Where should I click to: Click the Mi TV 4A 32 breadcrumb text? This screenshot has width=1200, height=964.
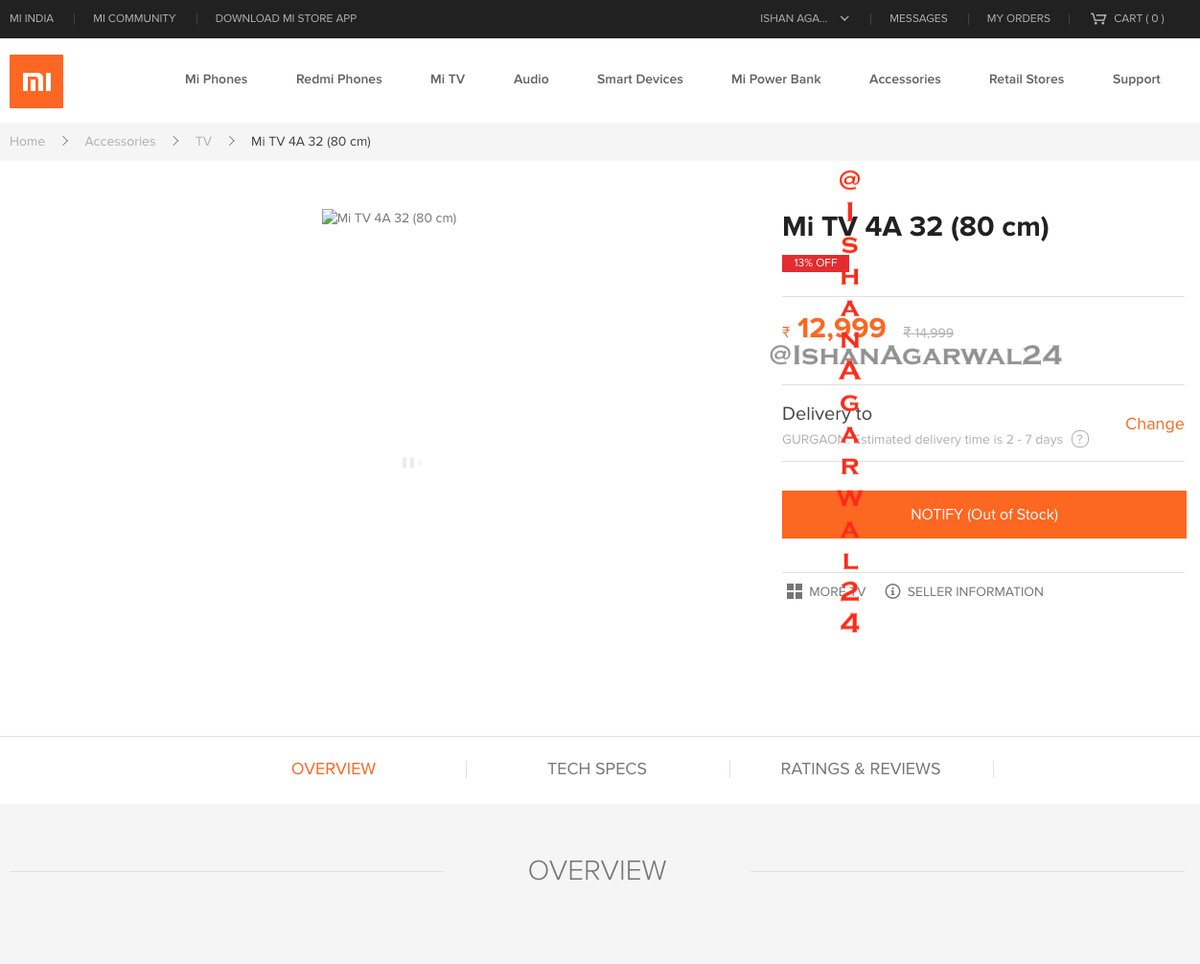311,141
